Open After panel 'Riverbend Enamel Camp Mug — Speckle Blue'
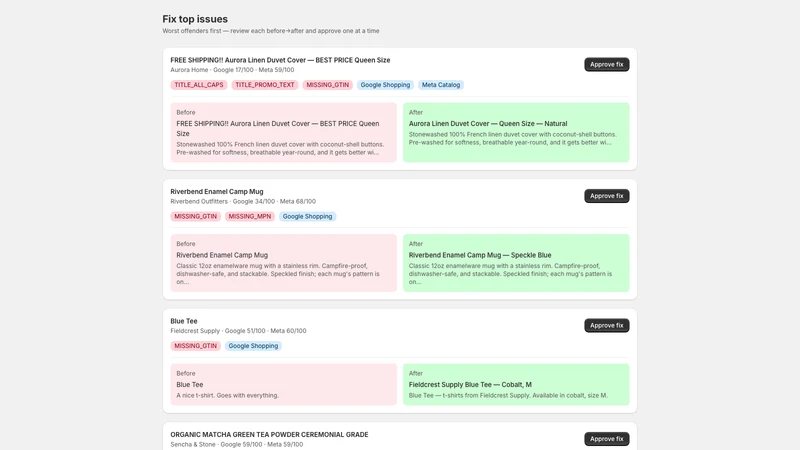Screen dimensions: 800x450 tap(516, 263)
